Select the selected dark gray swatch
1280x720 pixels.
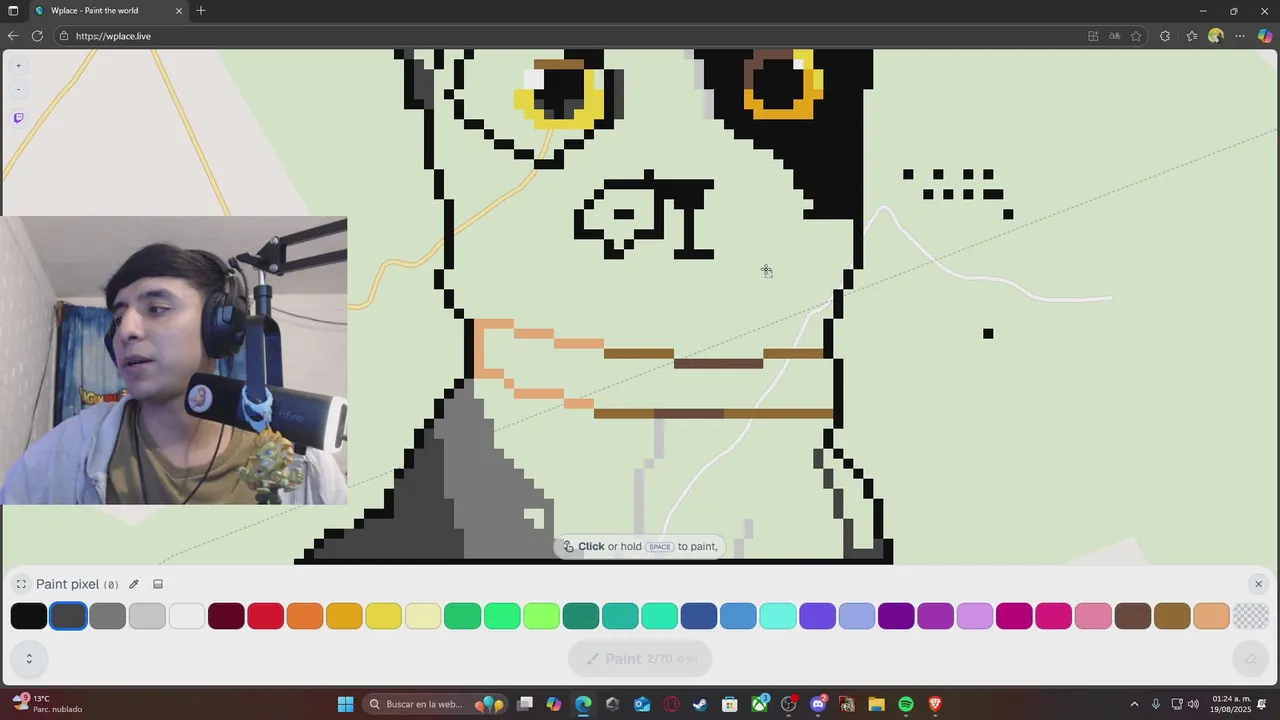tap(68, 616)
